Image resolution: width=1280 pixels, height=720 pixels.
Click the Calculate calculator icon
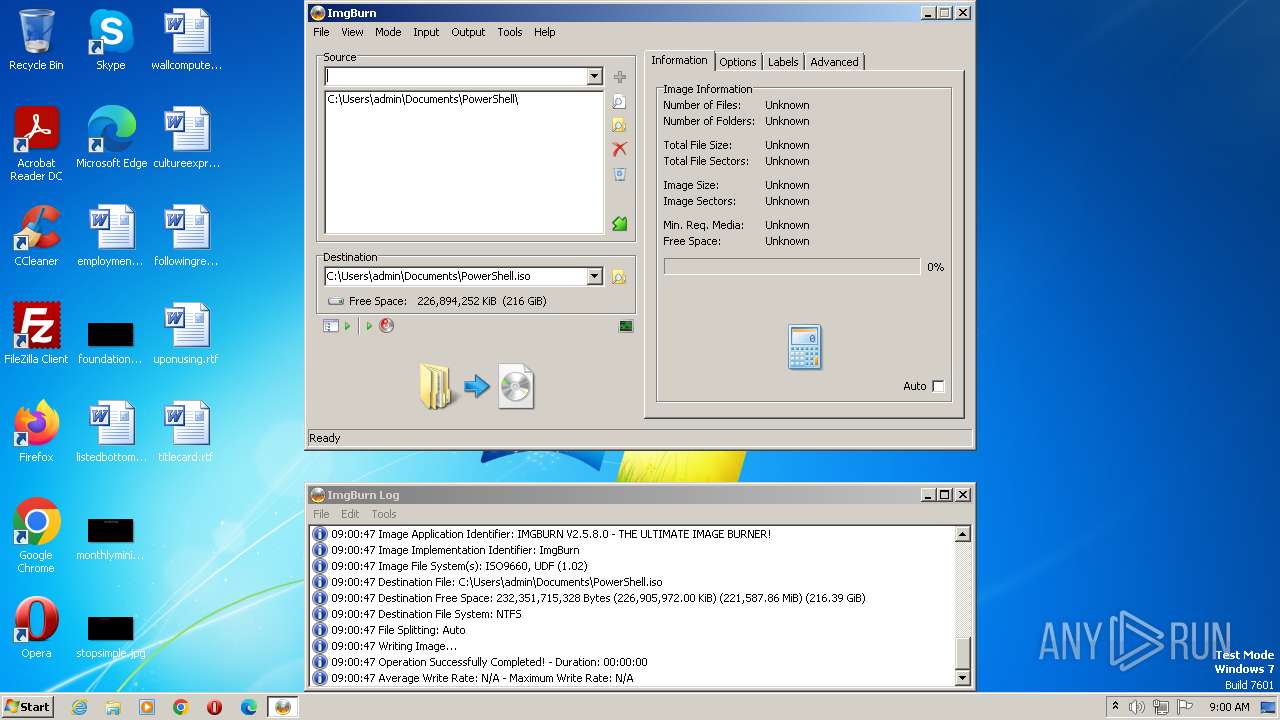804,347
